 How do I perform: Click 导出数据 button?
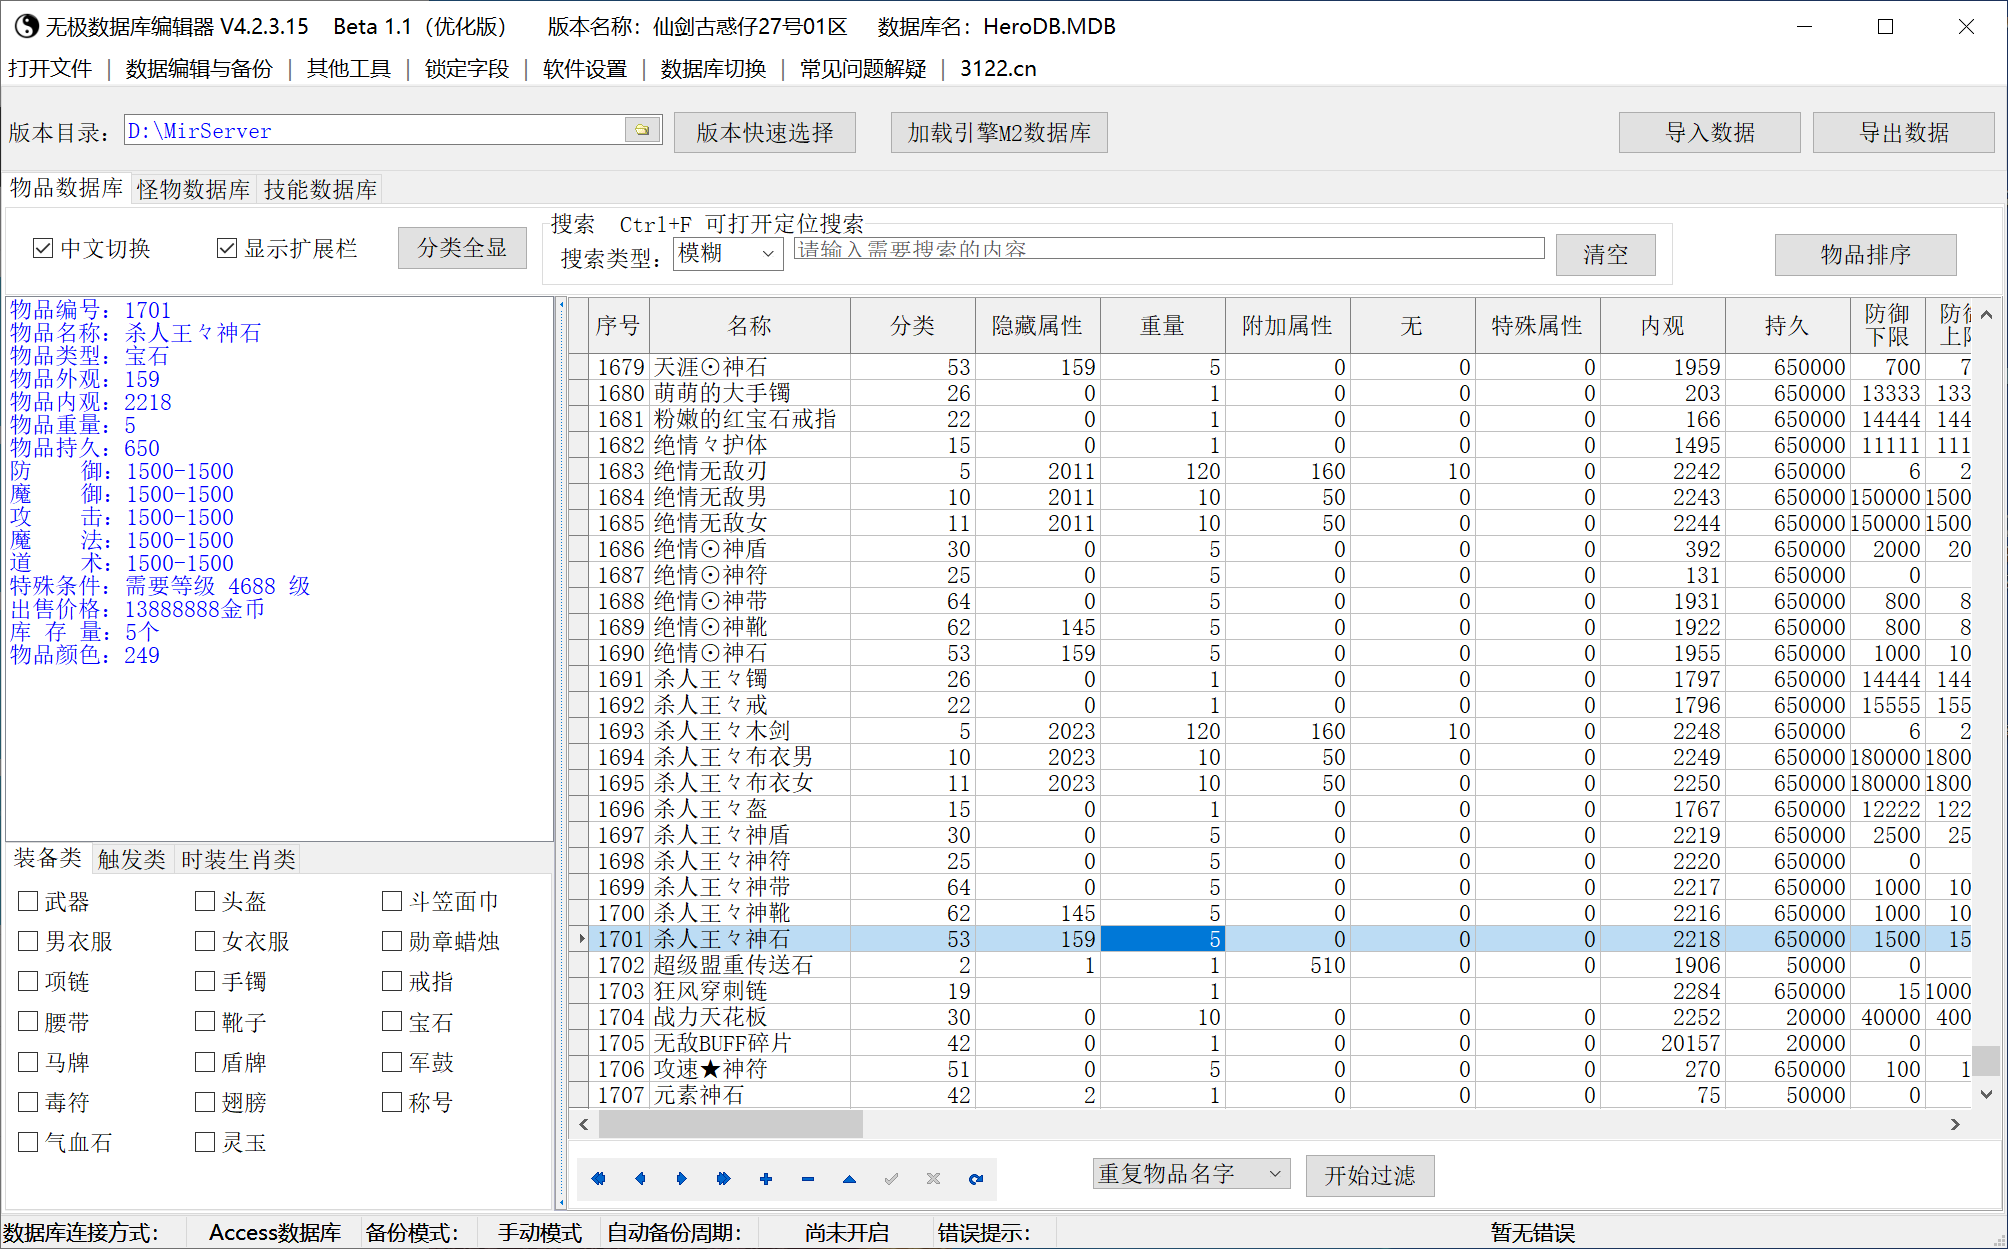1904,132
